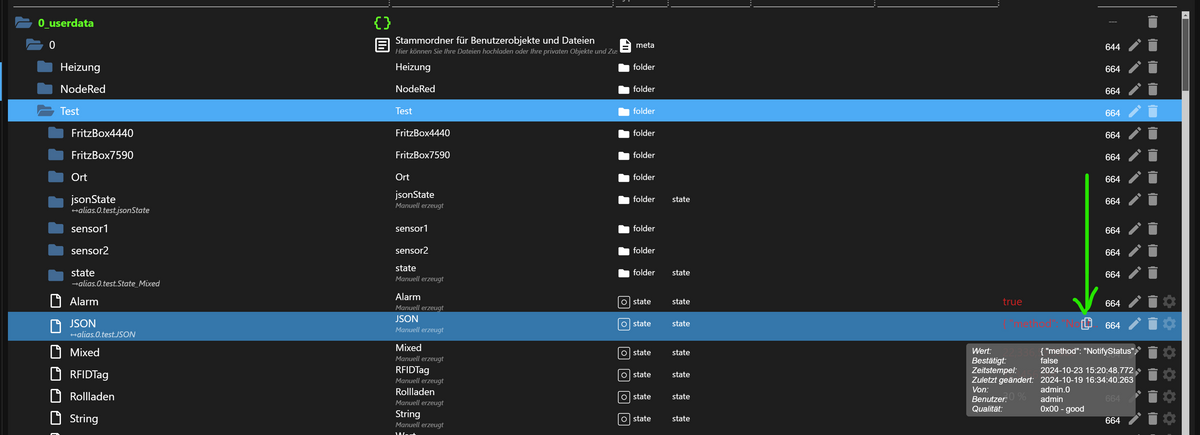Click the JSON braces icon of 0_userdata
This screenshot has height=435, width=1200.
pos(380,21)
